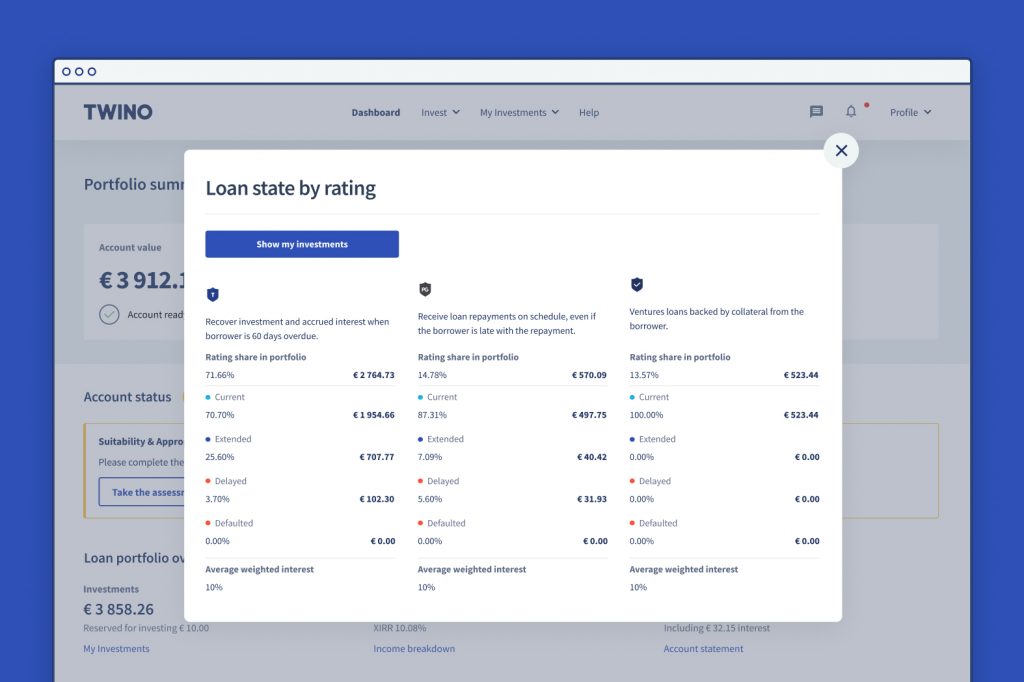This screenshot has height=682, width=1024.
Task: Click the TWINO logo
Action: 118,112
